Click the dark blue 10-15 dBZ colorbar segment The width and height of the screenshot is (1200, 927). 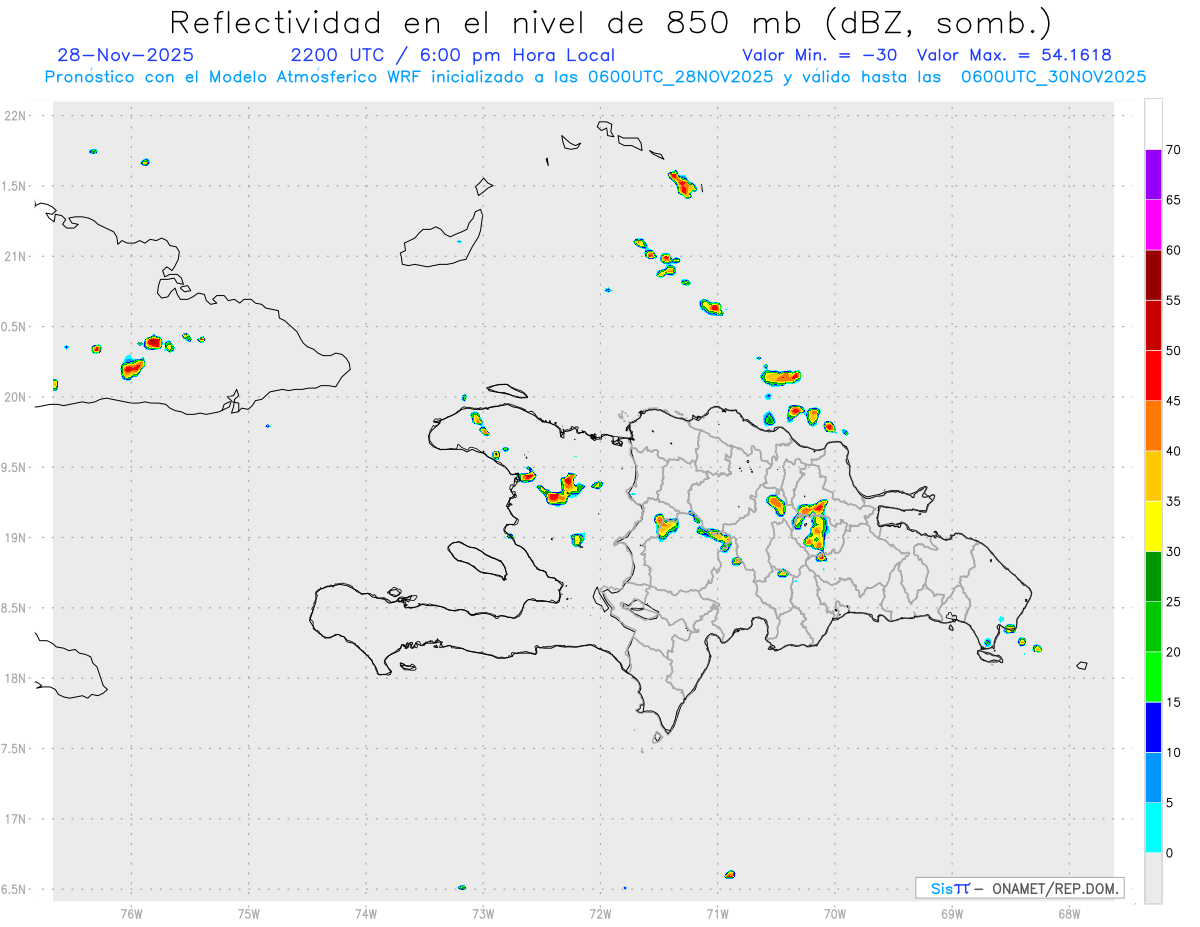click(x=1153, y=727)
